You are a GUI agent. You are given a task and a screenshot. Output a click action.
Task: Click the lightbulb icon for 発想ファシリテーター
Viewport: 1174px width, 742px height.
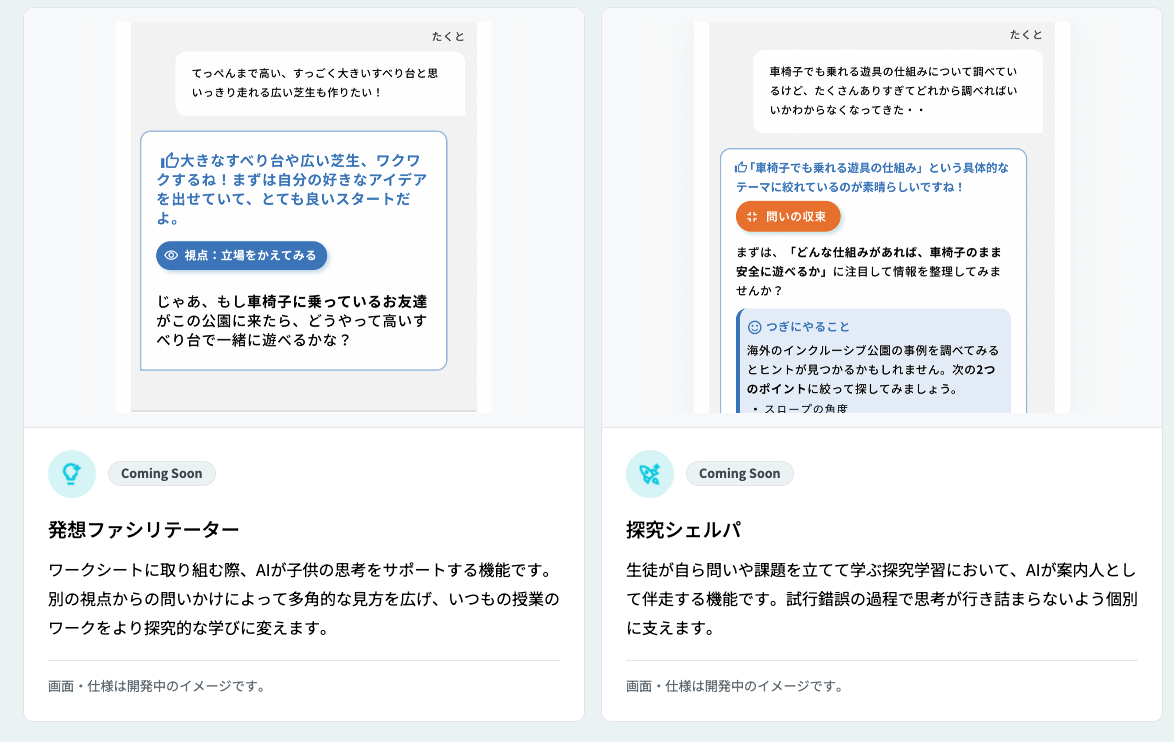click(x=72, y=473)
